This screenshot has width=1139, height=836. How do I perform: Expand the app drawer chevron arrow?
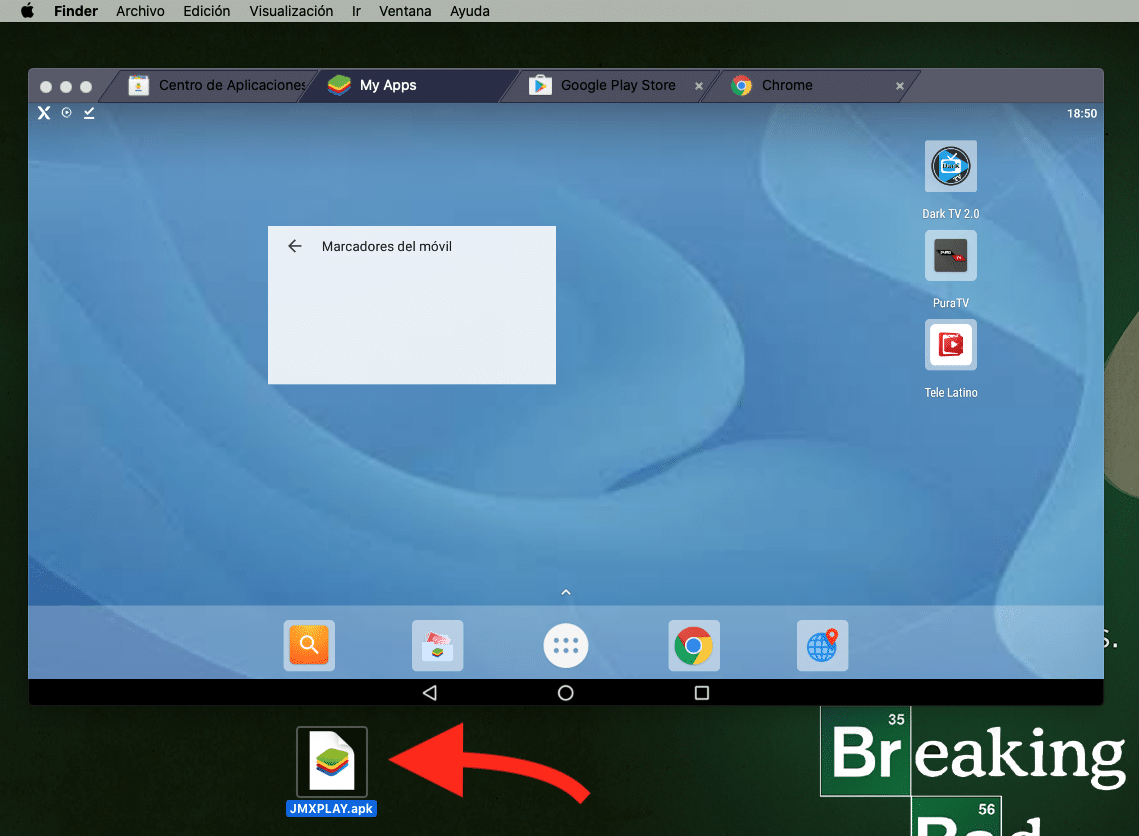pyautogui.click(x=566, y=593)
